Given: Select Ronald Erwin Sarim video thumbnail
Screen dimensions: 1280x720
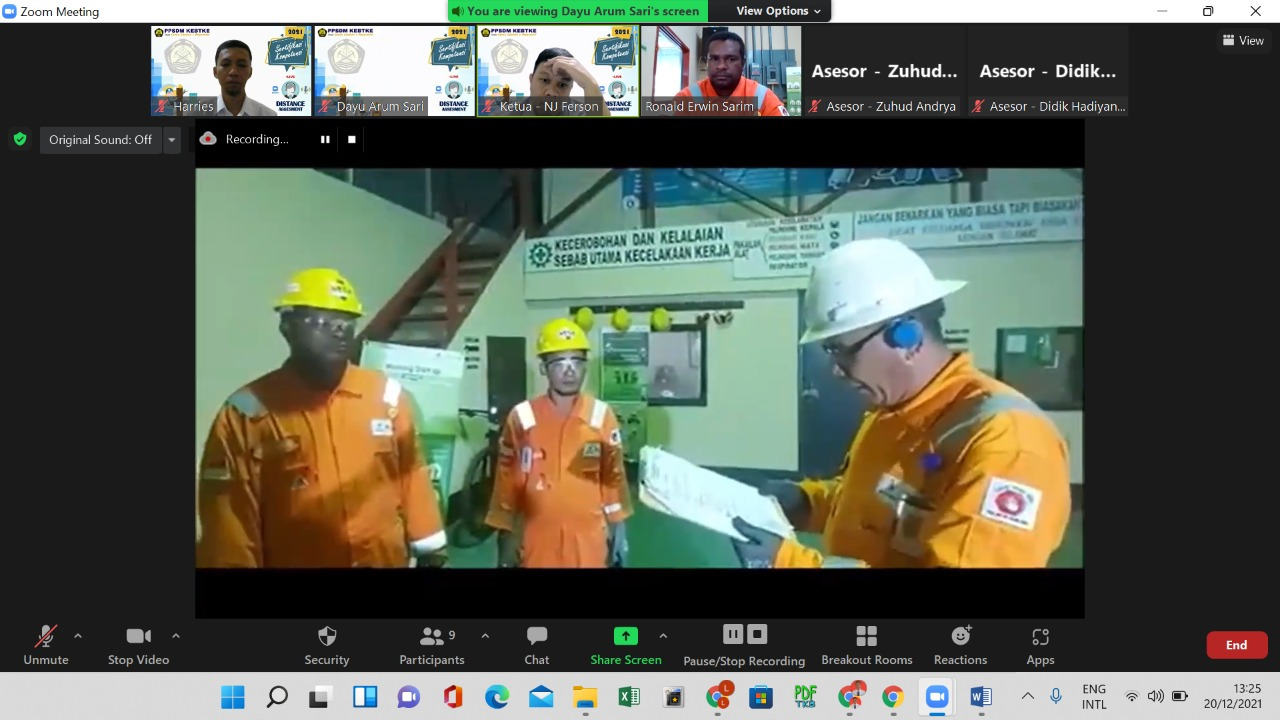Looking at the screenshot, I should tap(721, 71).
